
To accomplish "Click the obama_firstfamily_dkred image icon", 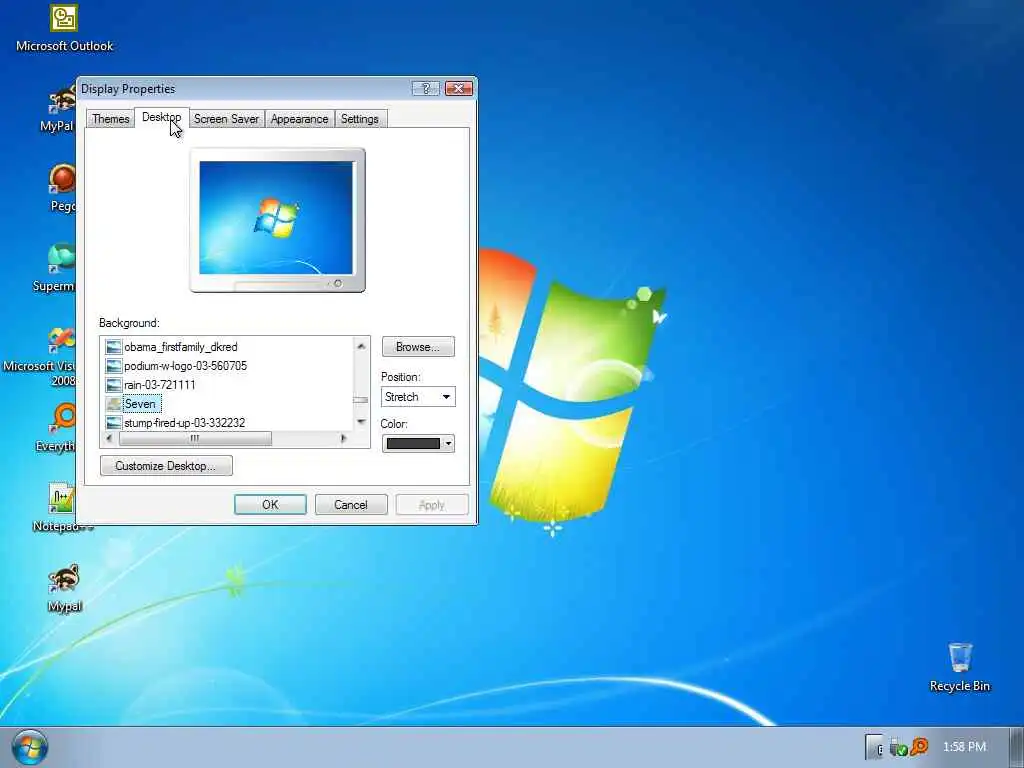I will pos(114,347).
